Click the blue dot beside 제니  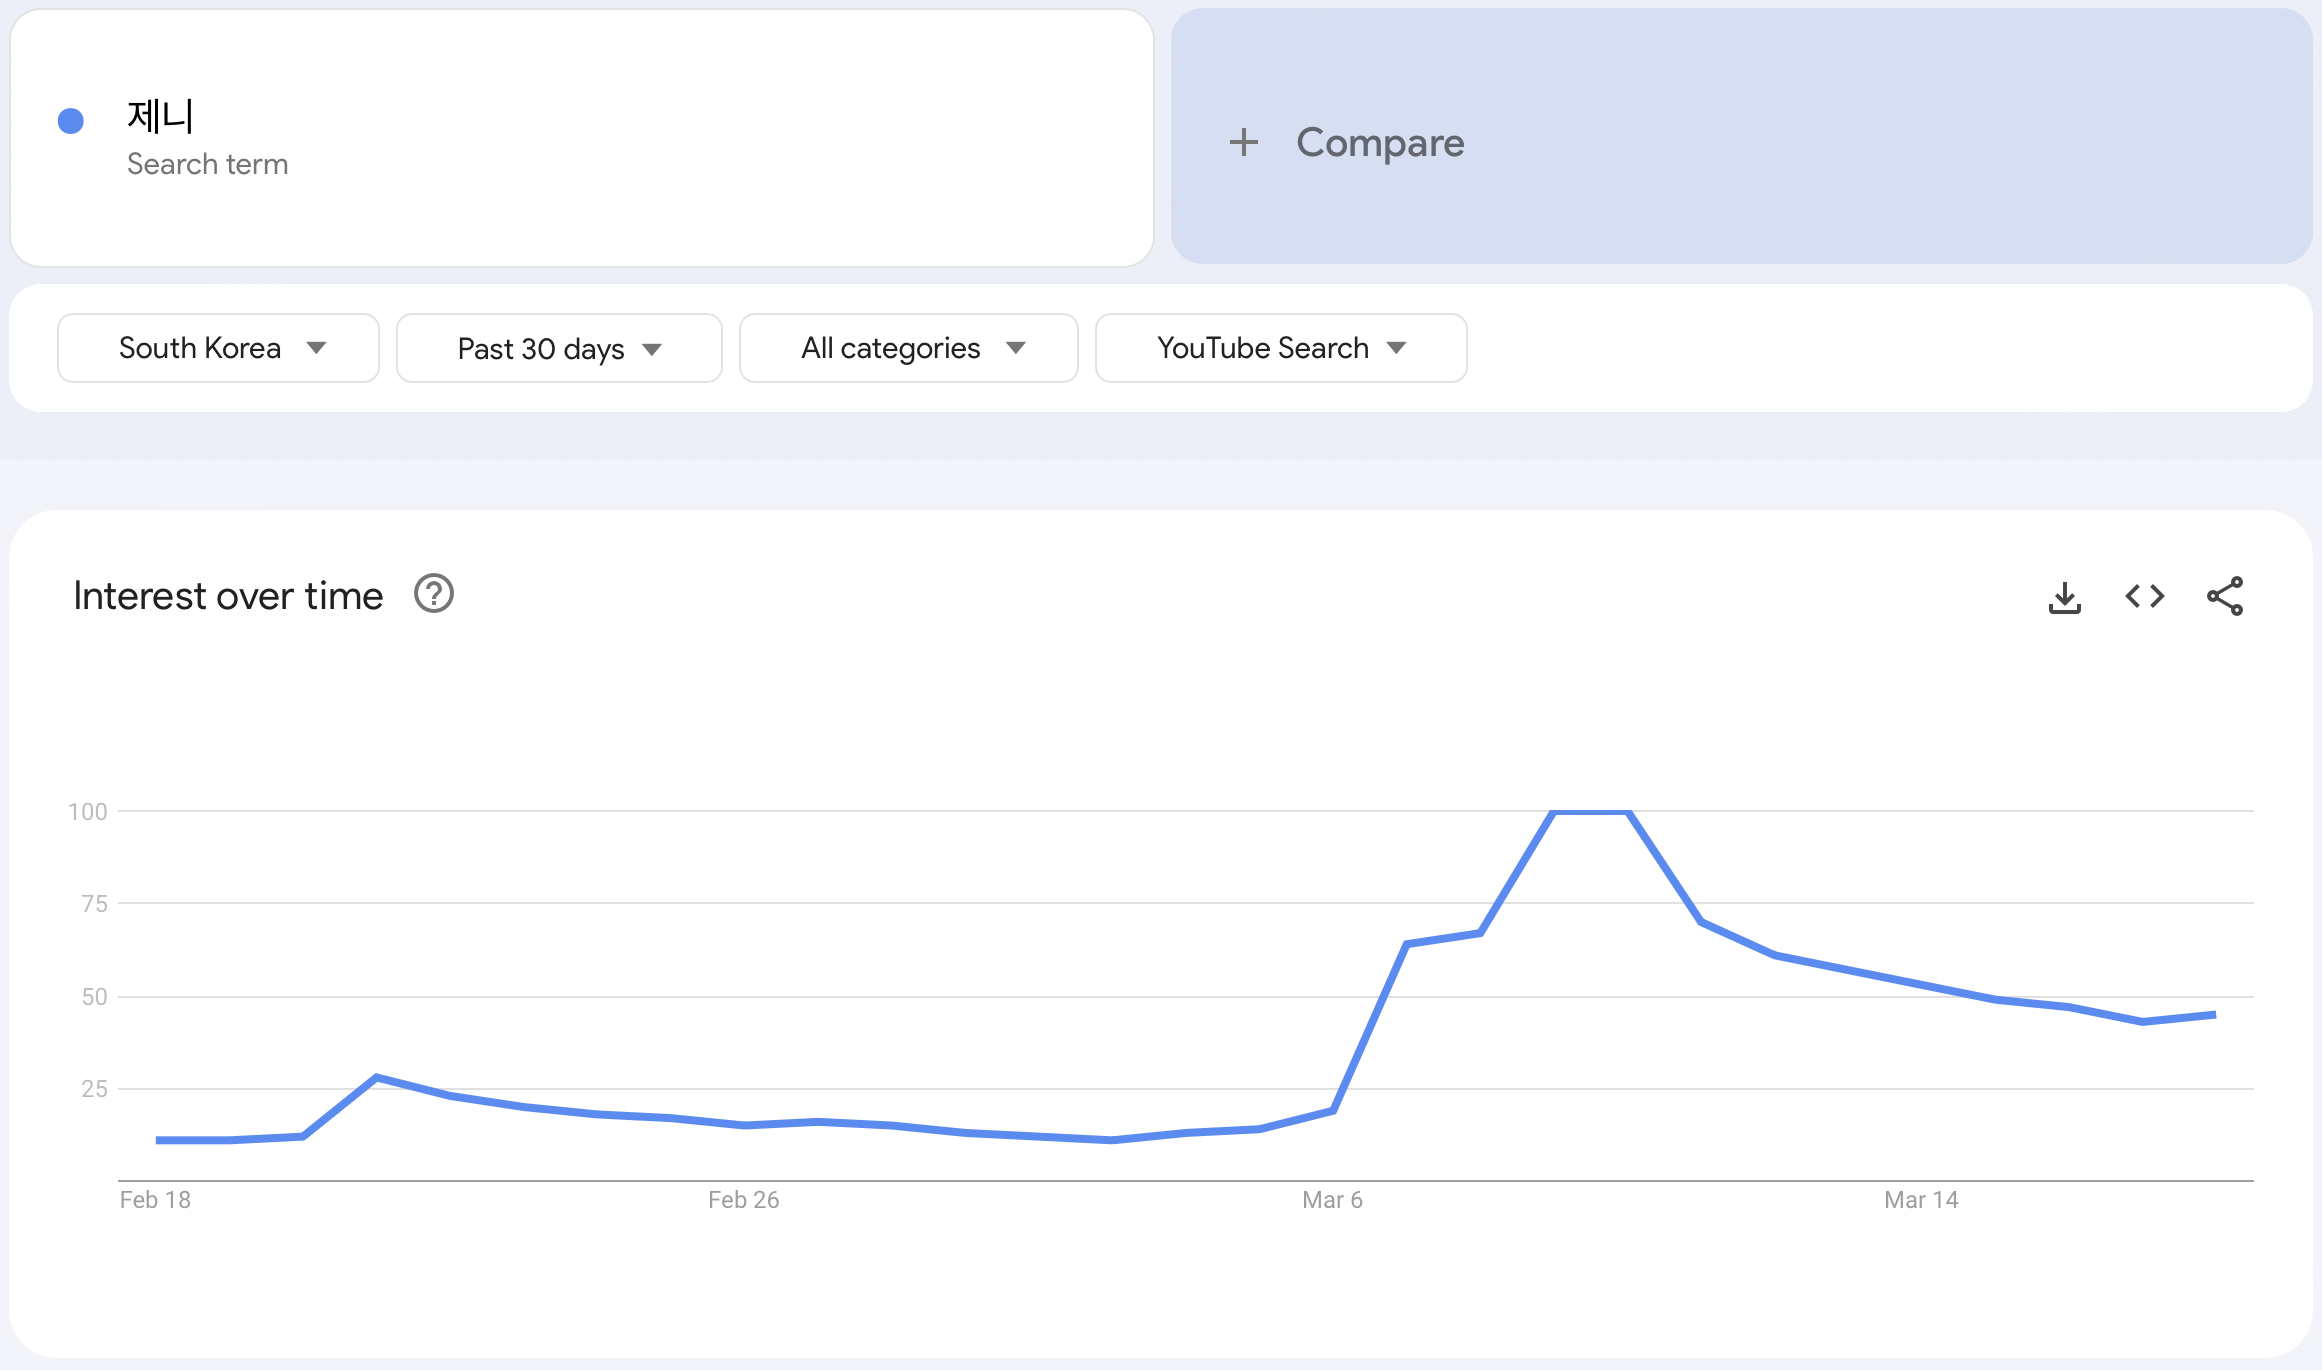click(x=70, y=121)
